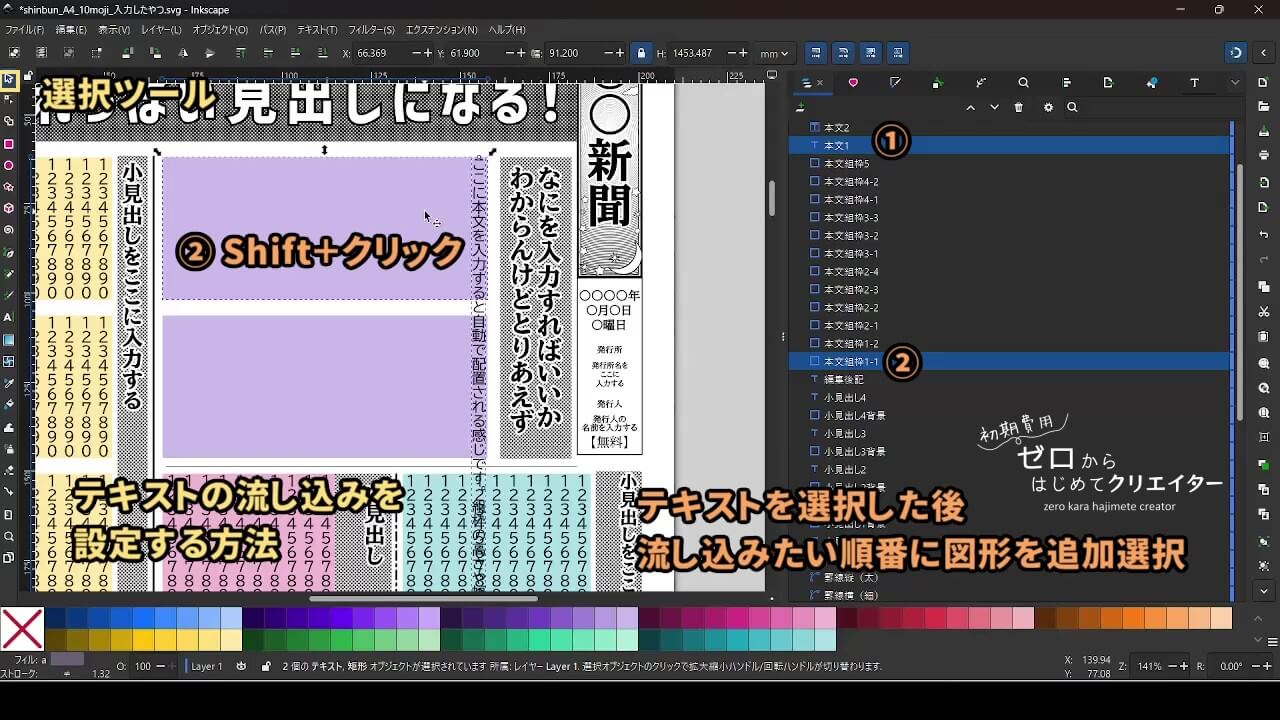Toggle the Layer 1 lock in the status bar
Image resolution: width=1280 pixels, height=720 pixels.
click(266, 666)
